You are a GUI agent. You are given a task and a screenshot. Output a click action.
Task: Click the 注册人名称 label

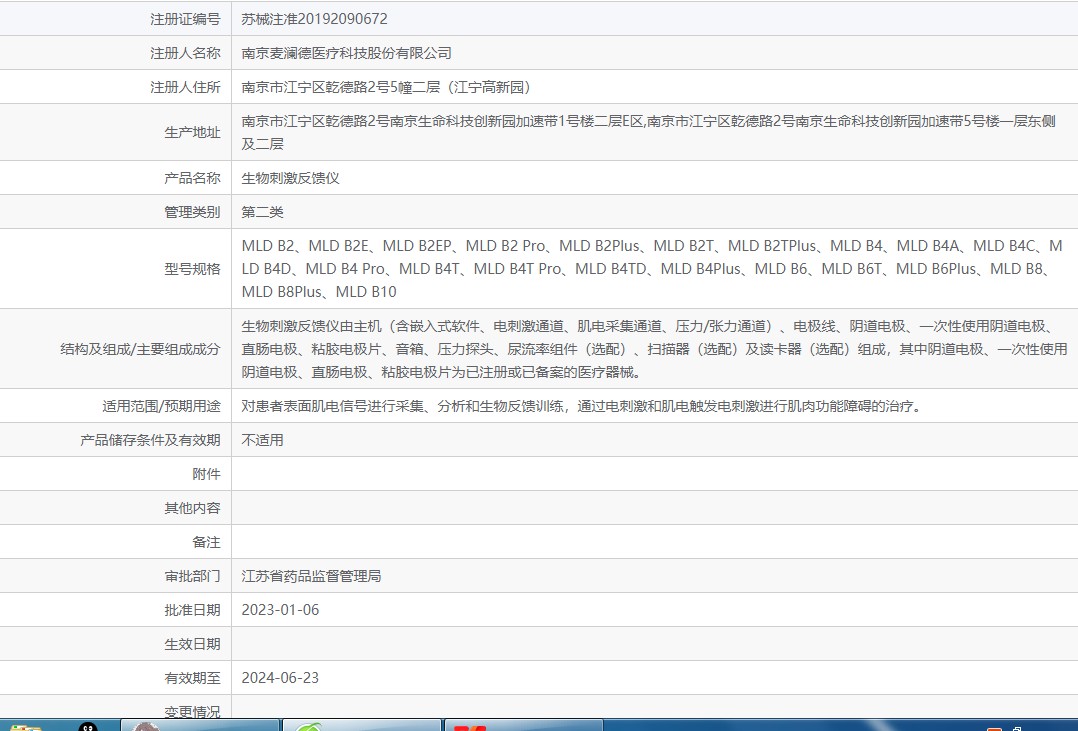[185, 53]
